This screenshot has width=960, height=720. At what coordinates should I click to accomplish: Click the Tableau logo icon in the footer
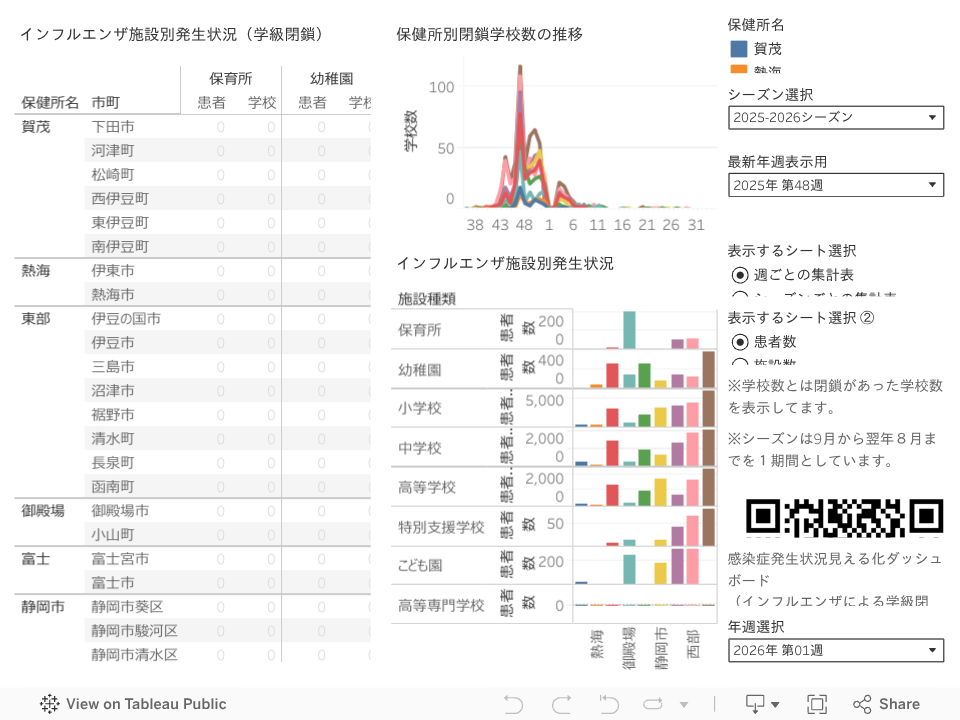tap(50, 704)
